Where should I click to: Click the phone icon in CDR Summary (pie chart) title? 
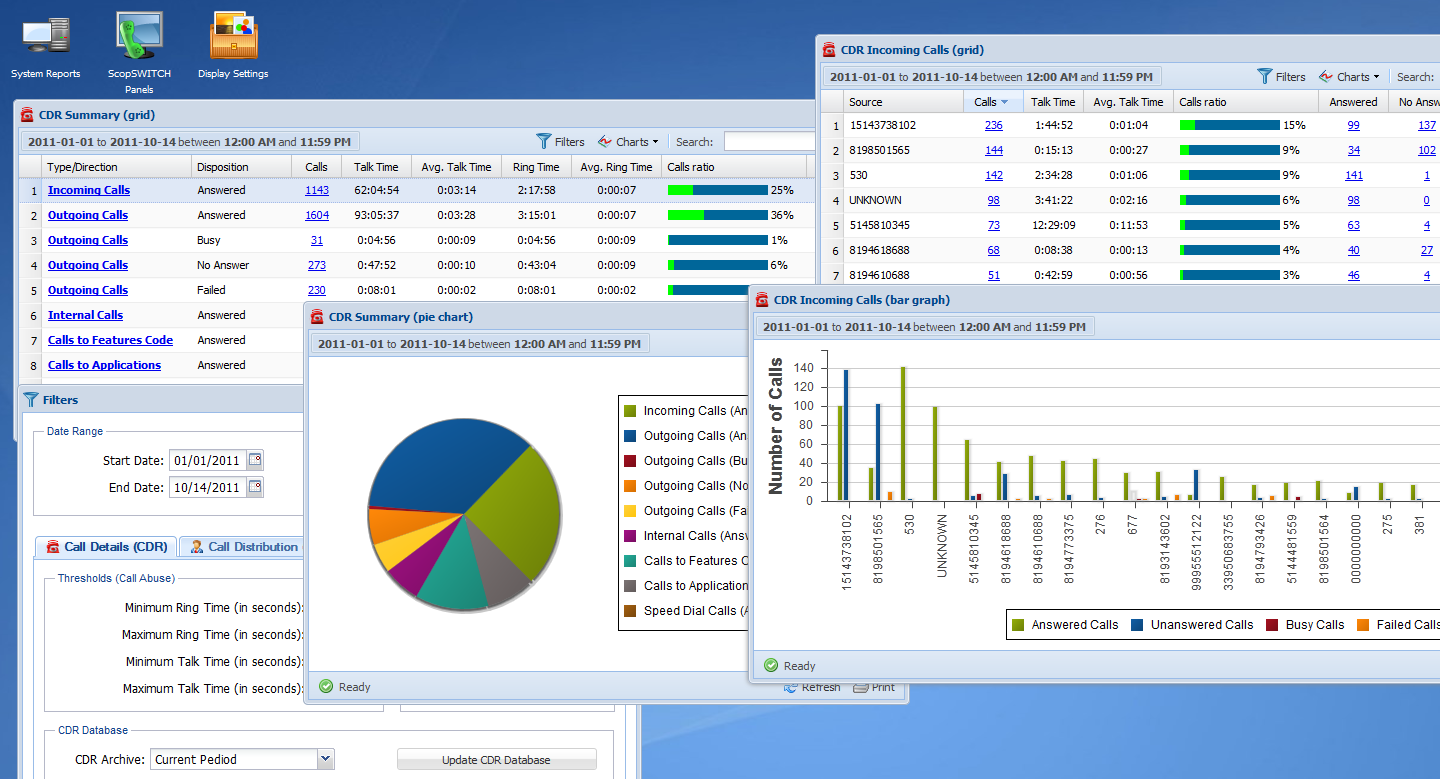pos(319,317)
